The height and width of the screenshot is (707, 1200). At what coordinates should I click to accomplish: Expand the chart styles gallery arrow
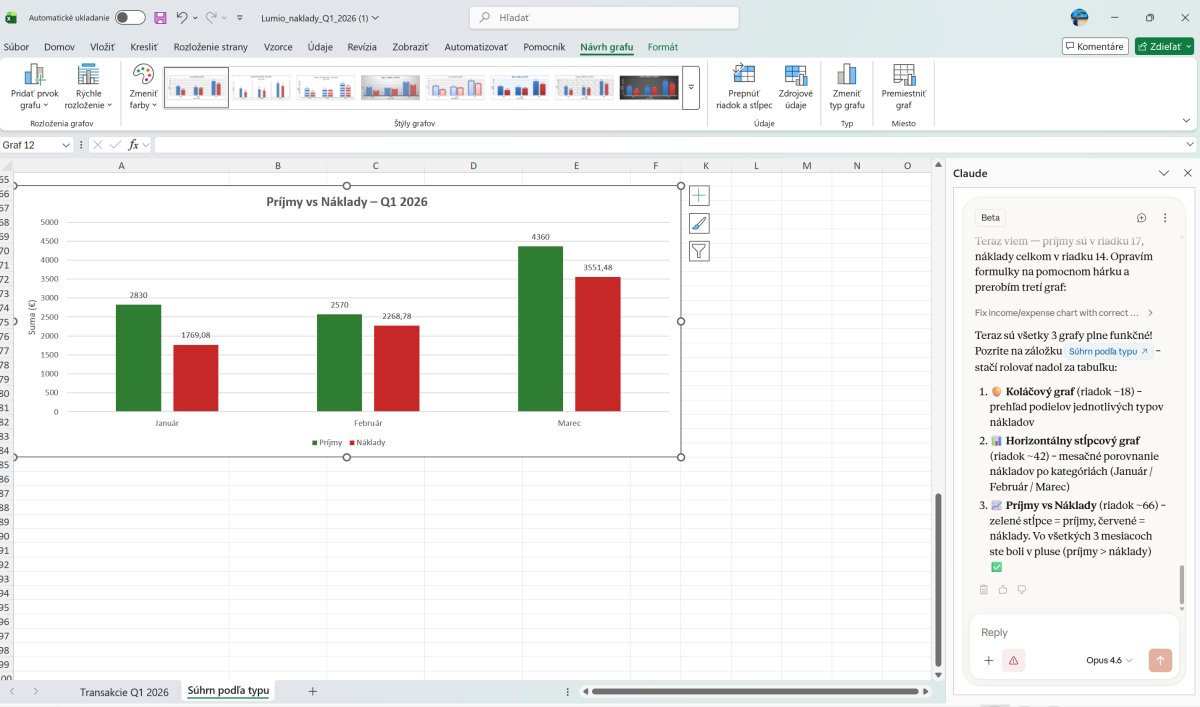(x=690, y=88)
